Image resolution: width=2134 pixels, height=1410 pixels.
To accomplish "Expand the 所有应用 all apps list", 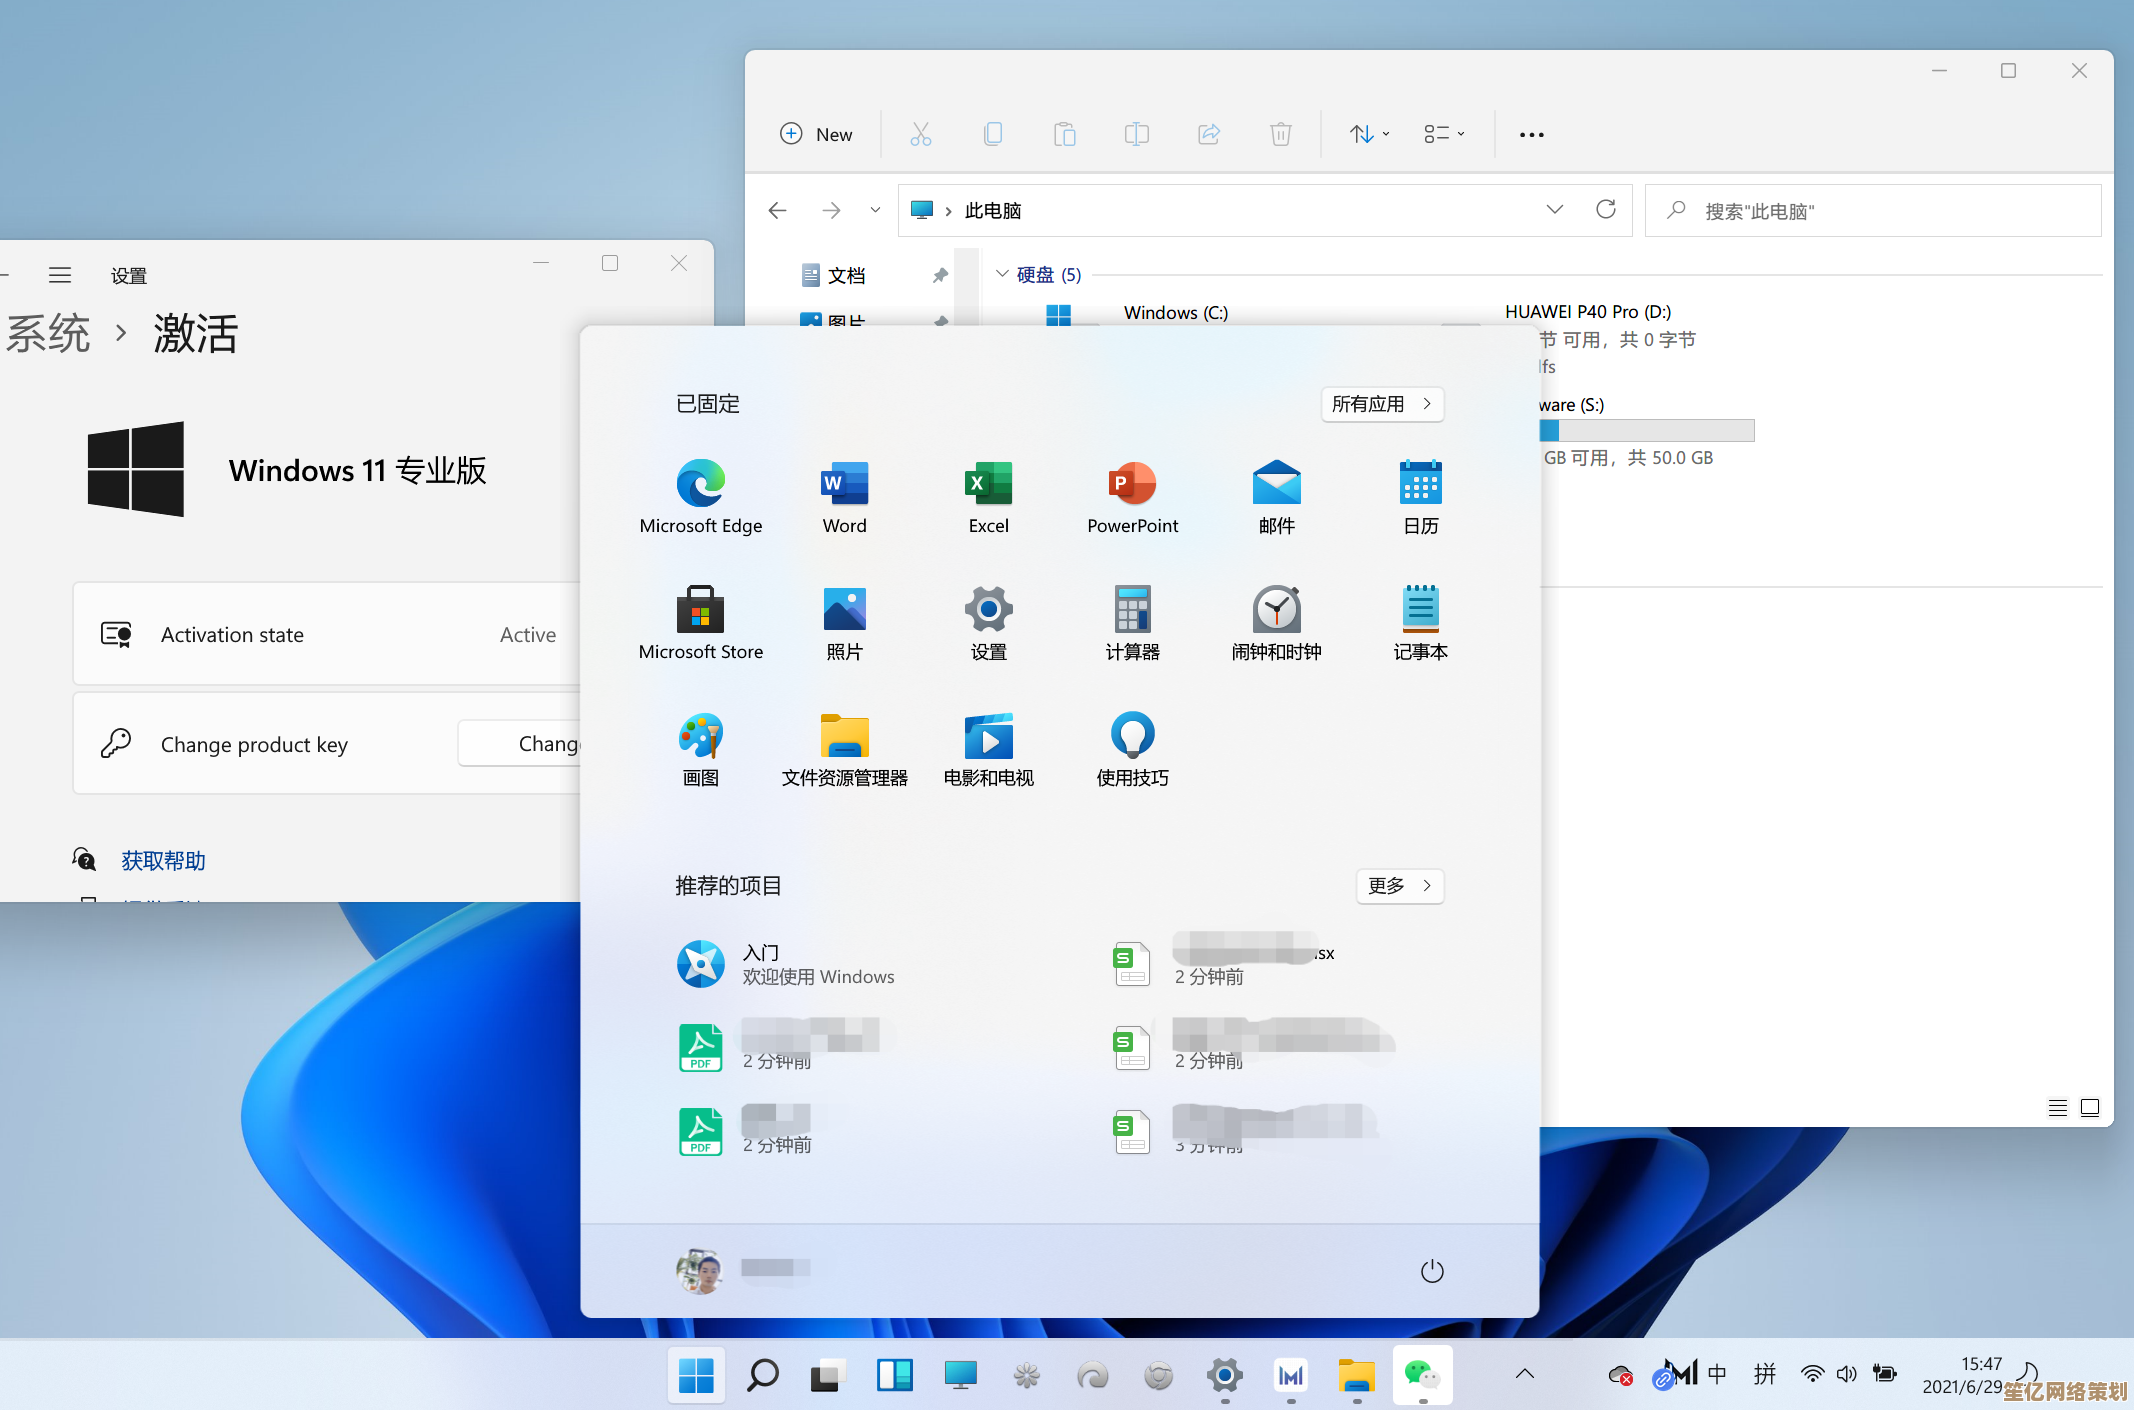I will coord(1382,404).
